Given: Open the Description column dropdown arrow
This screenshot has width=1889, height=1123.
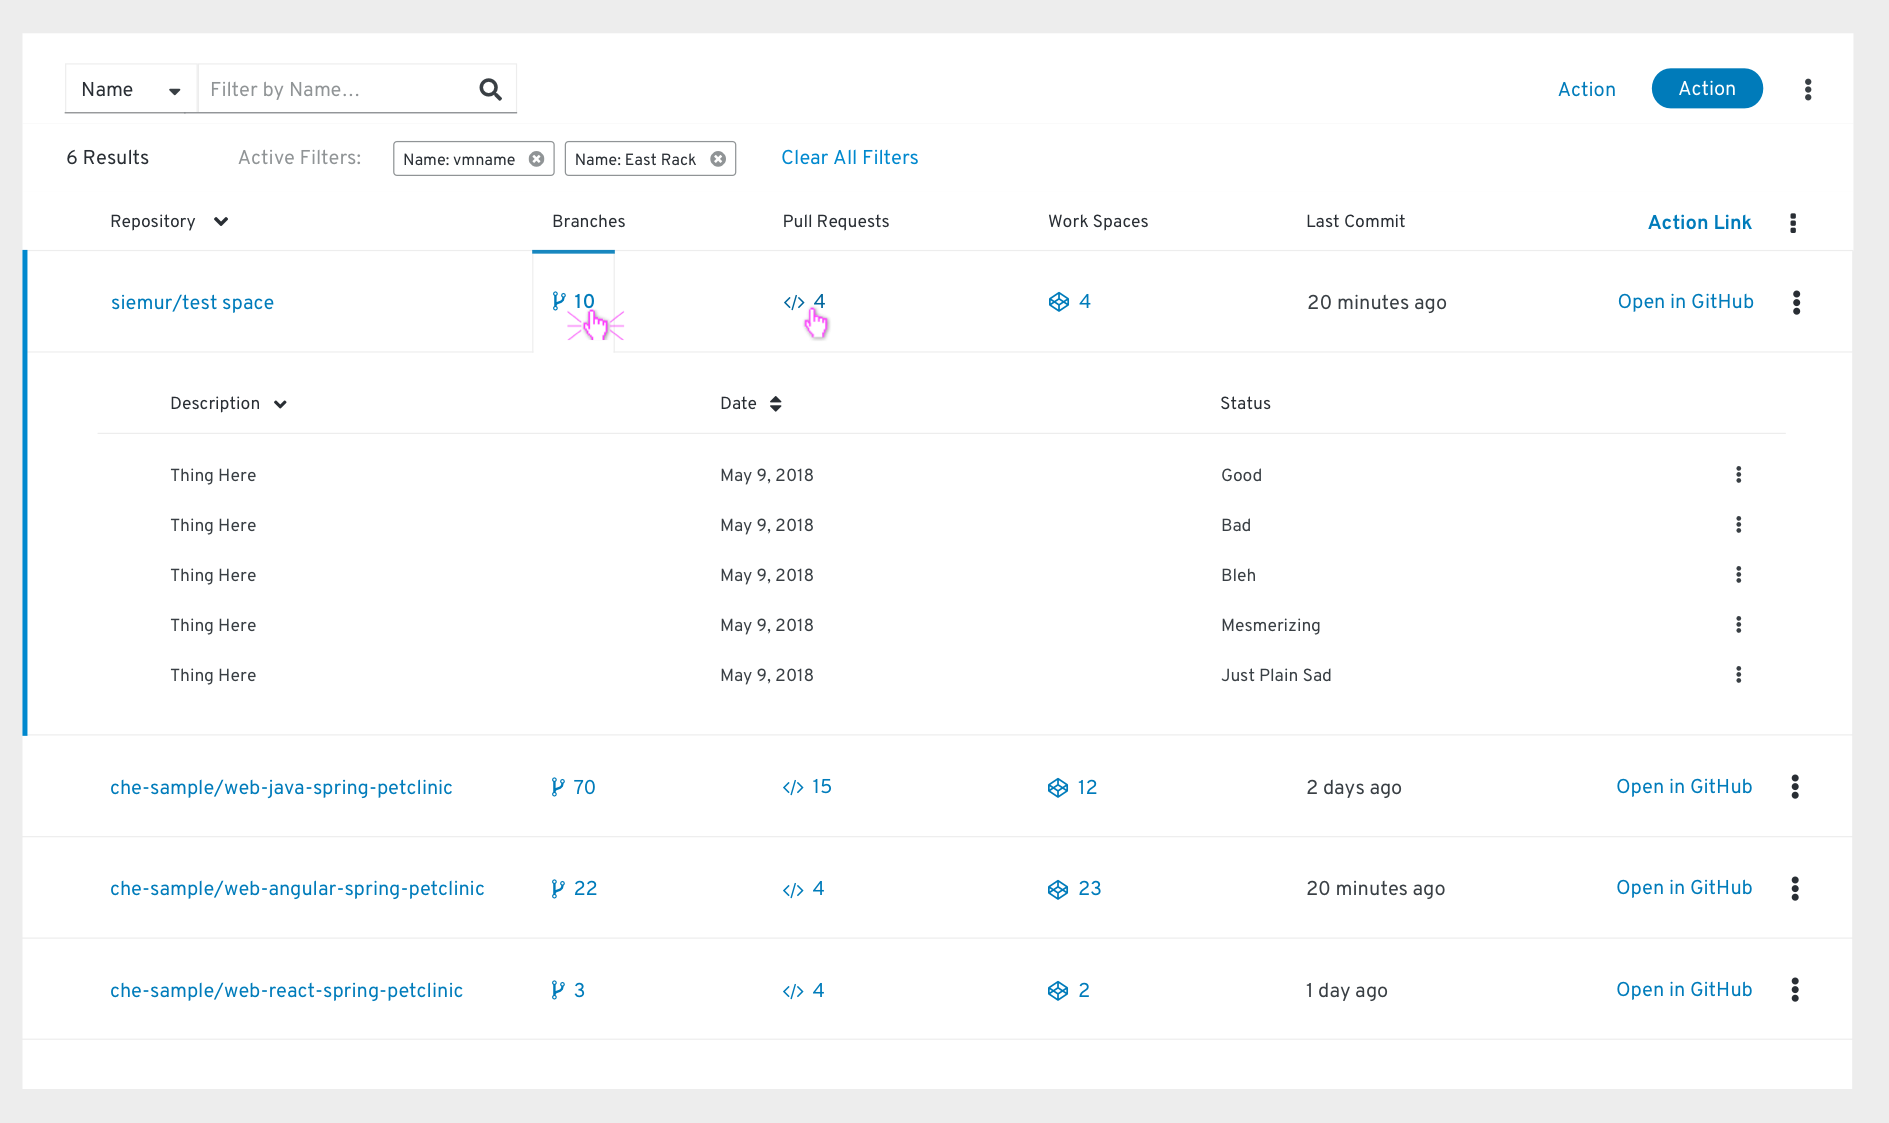Looking at the screenshot, I should tap(280, 403).
